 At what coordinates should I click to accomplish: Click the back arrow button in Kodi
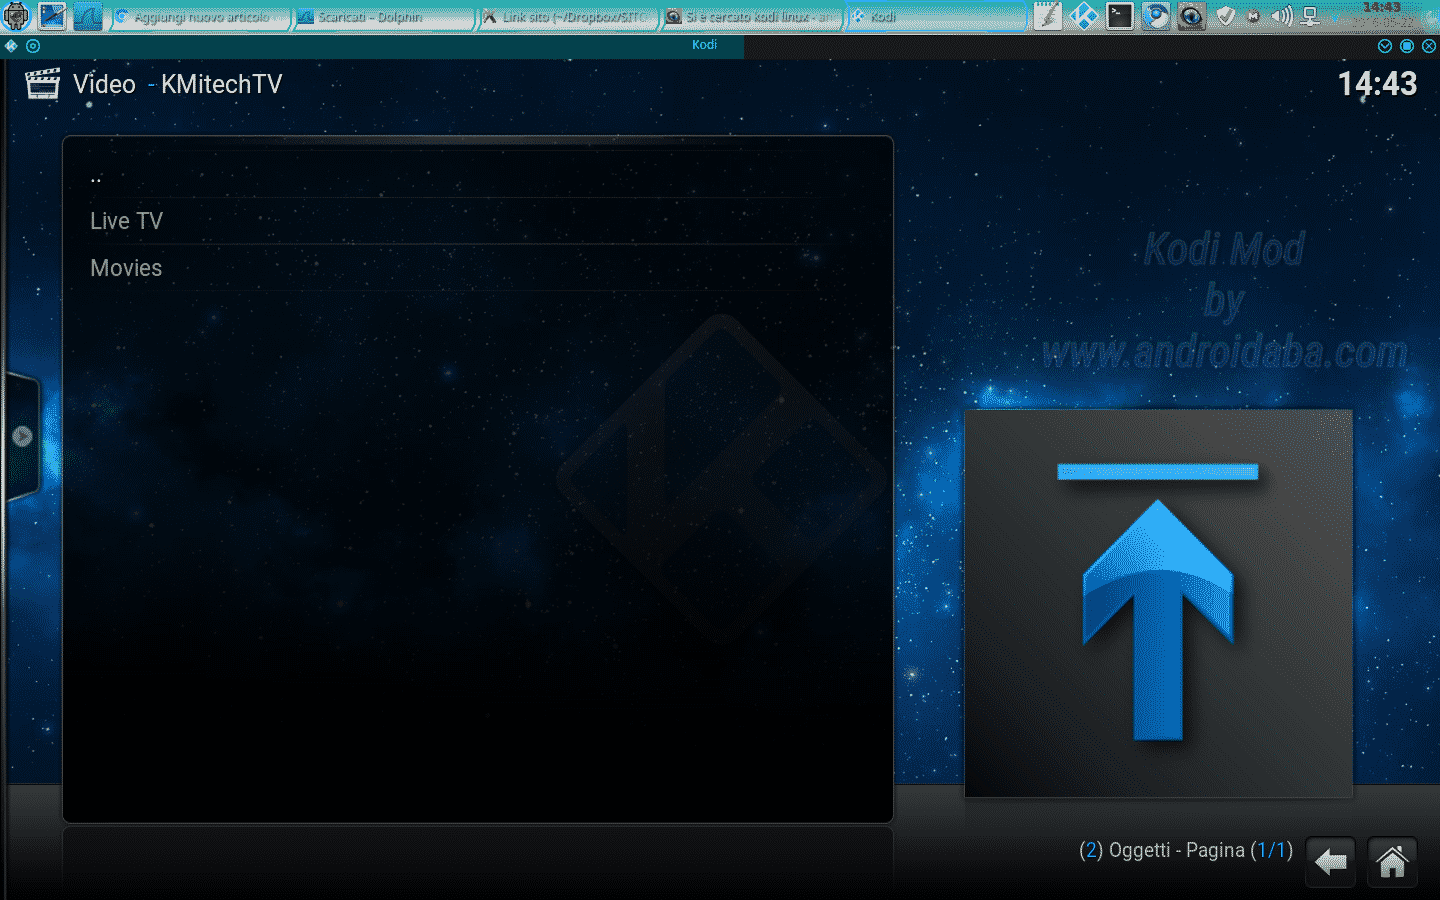(1331, 861)
